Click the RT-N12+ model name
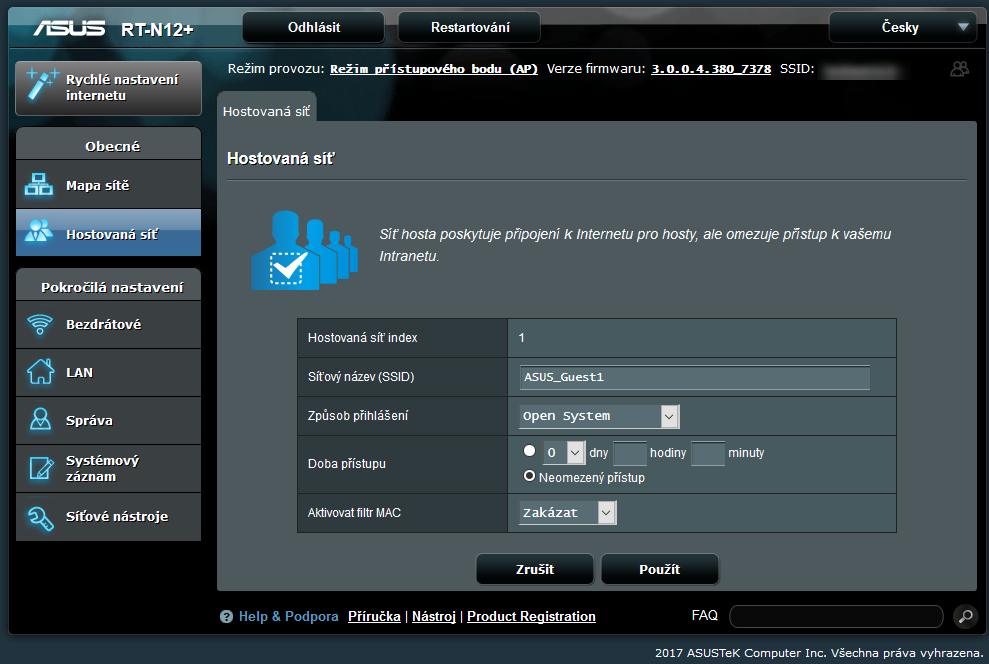 [157, 30]
